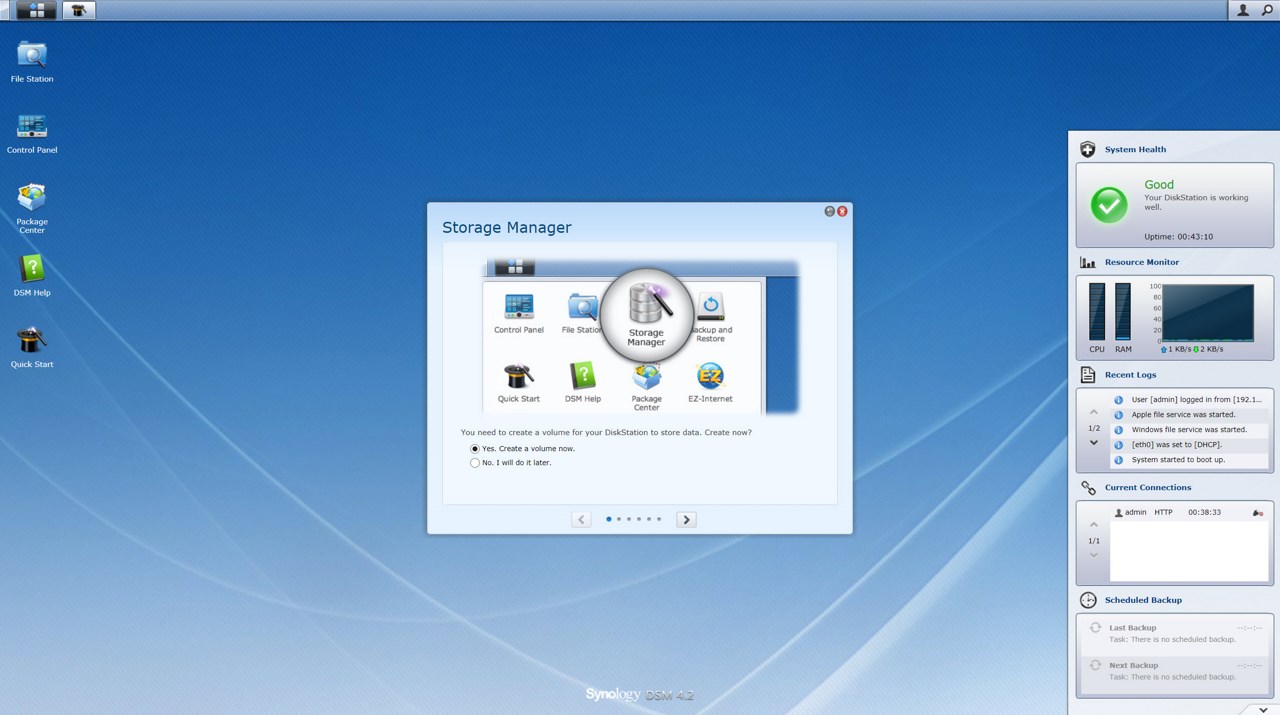
Task: Collapse the widget panel with the bottom chevron
Action: [x=1264, y=709]
